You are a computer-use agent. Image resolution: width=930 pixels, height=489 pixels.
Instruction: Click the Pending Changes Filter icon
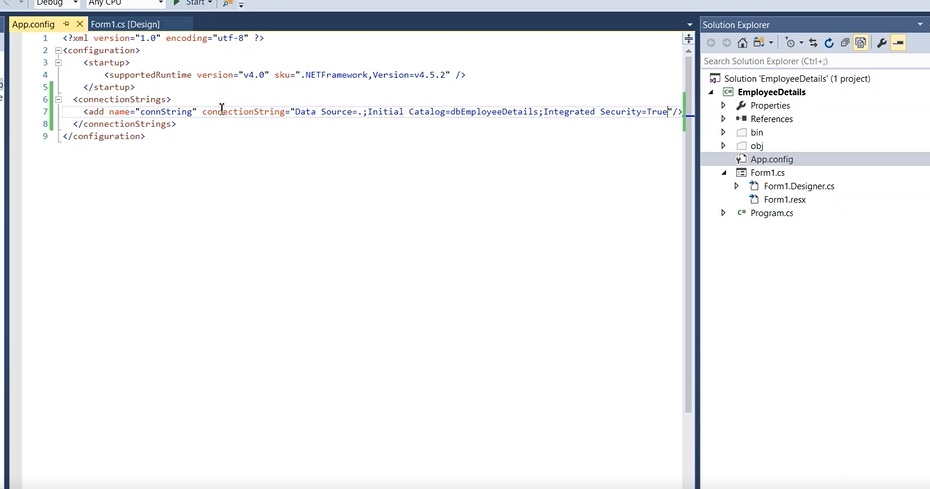click(x=790, y=43)
